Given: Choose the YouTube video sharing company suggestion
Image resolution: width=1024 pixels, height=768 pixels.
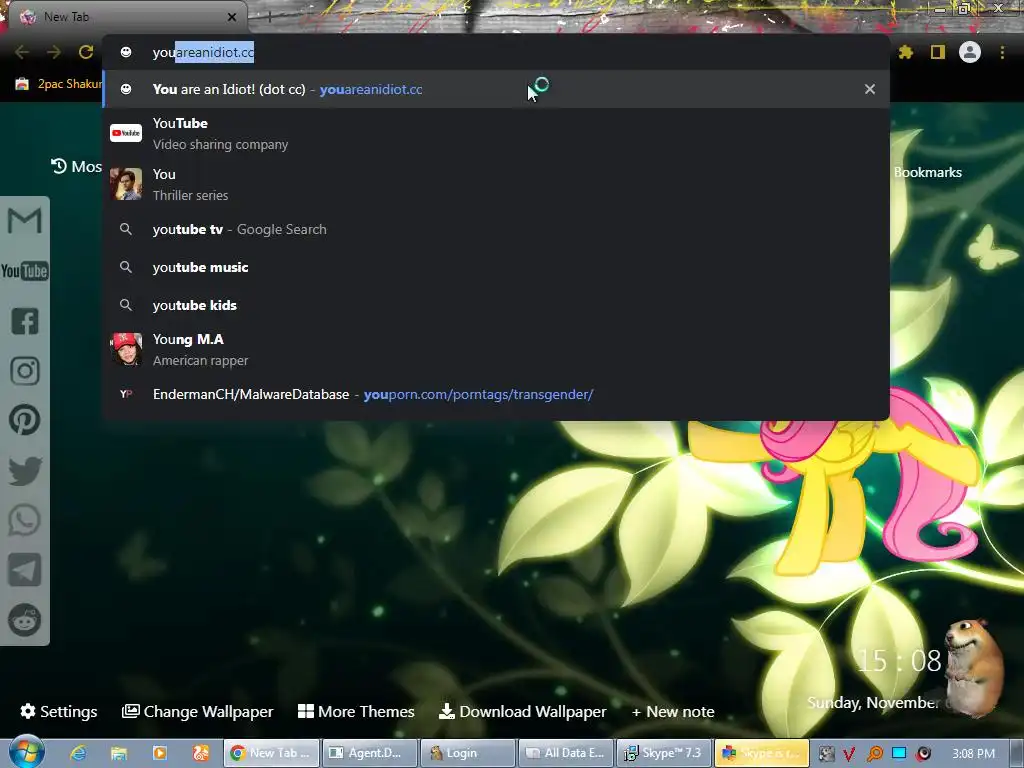Looking at the screenshot, I should tap(496, 133).
